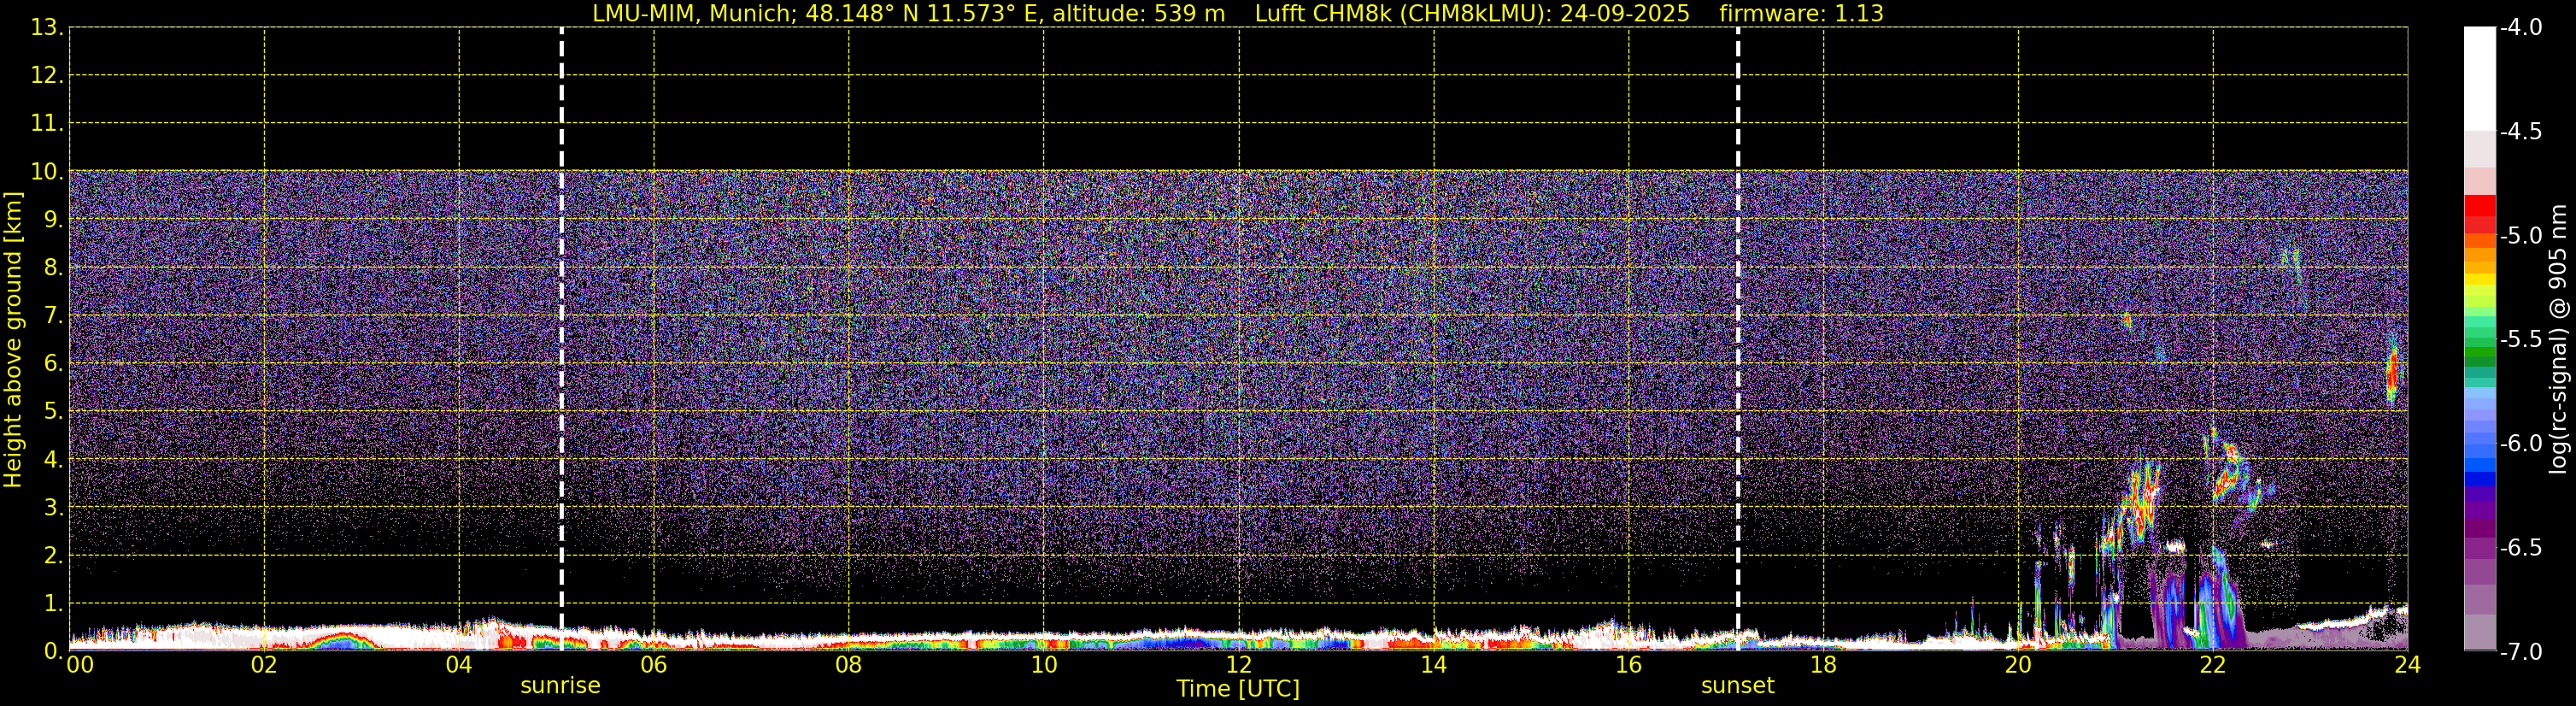Click the "8." height-axis tick label

point(53,267)
